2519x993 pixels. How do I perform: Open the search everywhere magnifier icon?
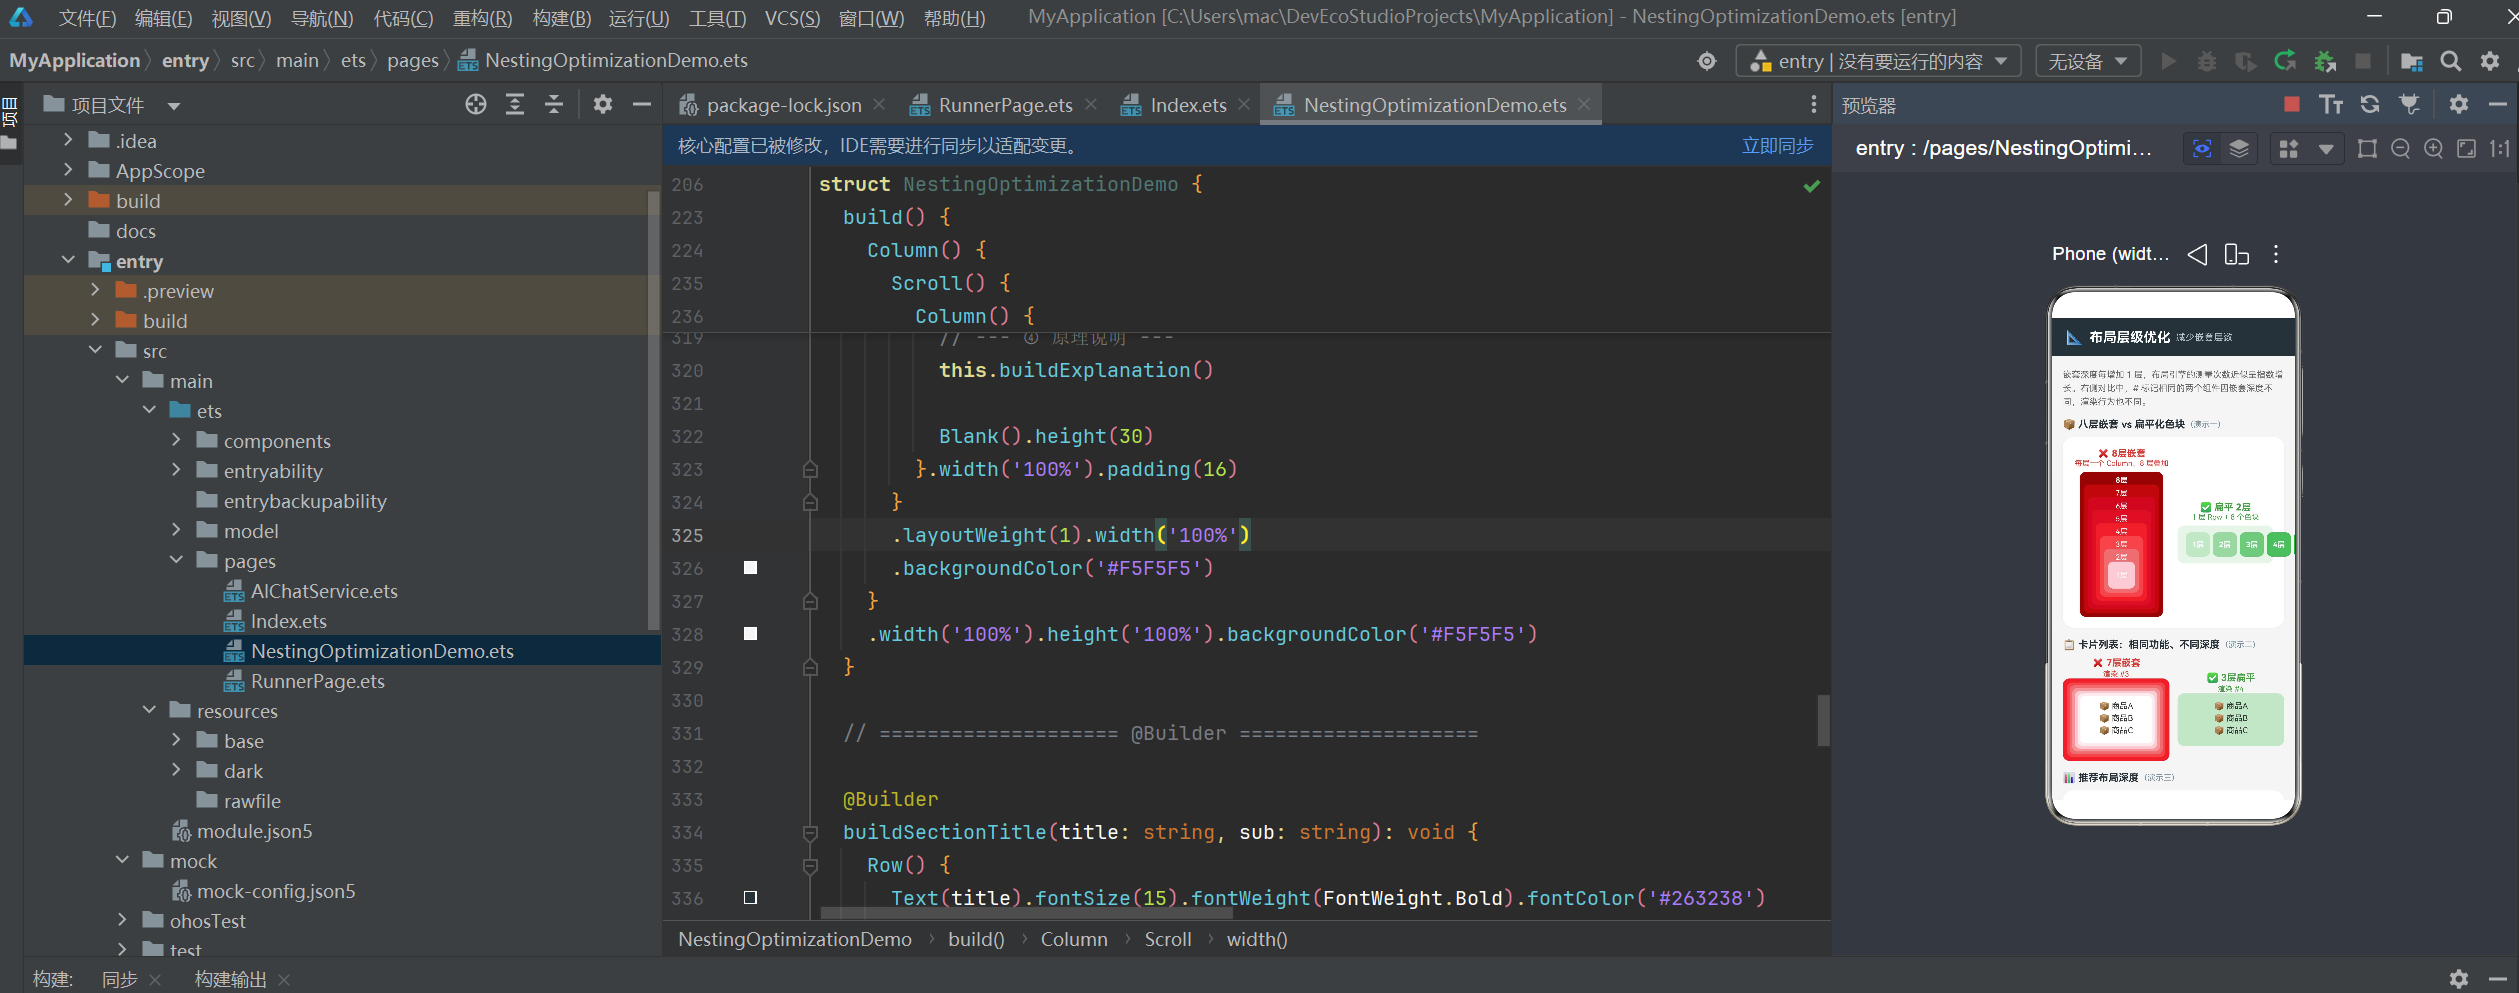[2450, 61]
